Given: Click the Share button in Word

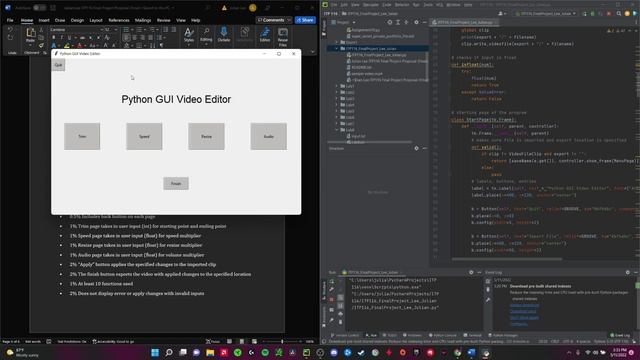Looking at the screenshot, I should 305,20.
